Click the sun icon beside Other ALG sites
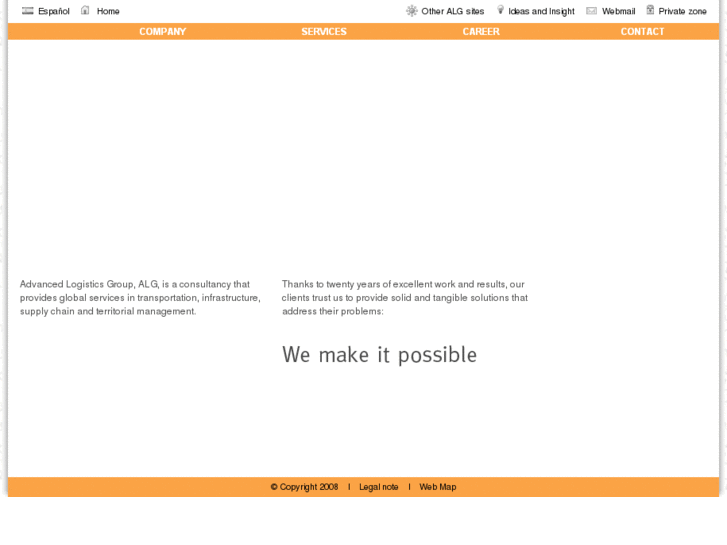Viewport: 727px width, 545px height. coord(412,11)
